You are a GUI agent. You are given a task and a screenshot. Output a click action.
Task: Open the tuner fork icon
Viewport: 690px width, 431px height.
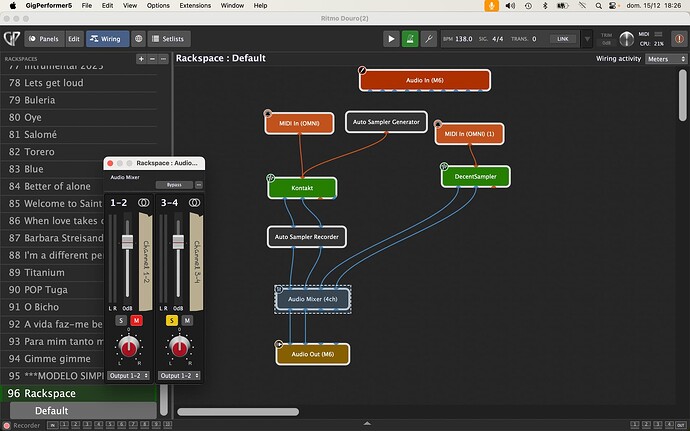click(429, 39)
